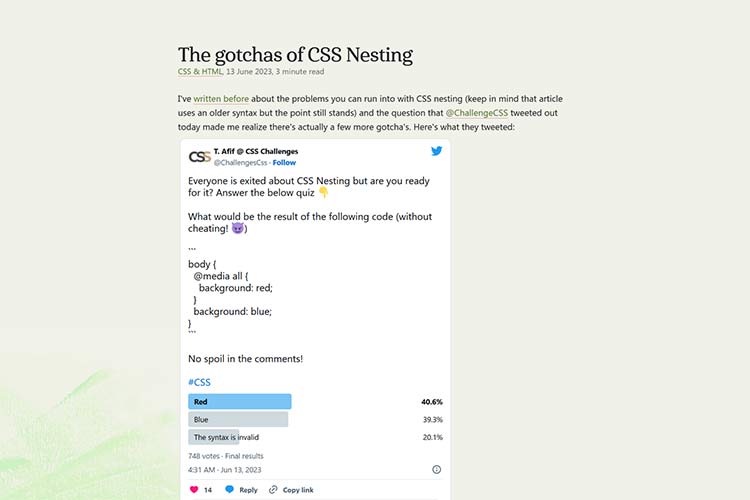Click T. Afif @ CSS Challenges name
750x500 pixels.
255,151
